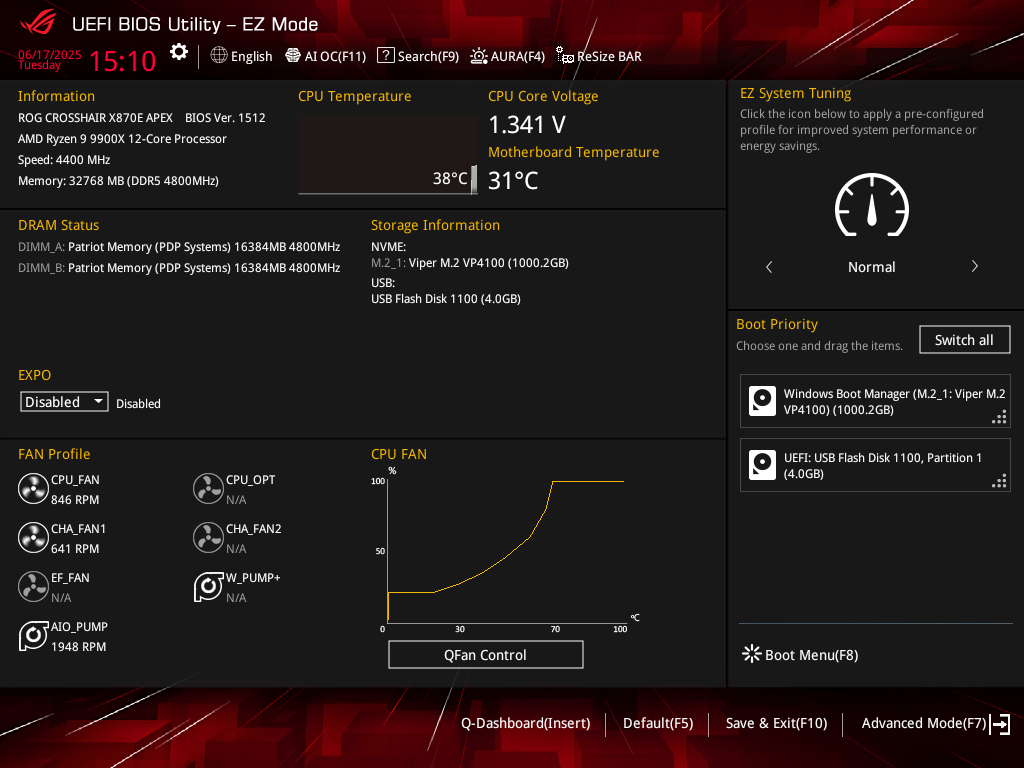Grab drag handle on Windows Boot Manager
The image size is (1024, 768).
(x=999, y=417)
